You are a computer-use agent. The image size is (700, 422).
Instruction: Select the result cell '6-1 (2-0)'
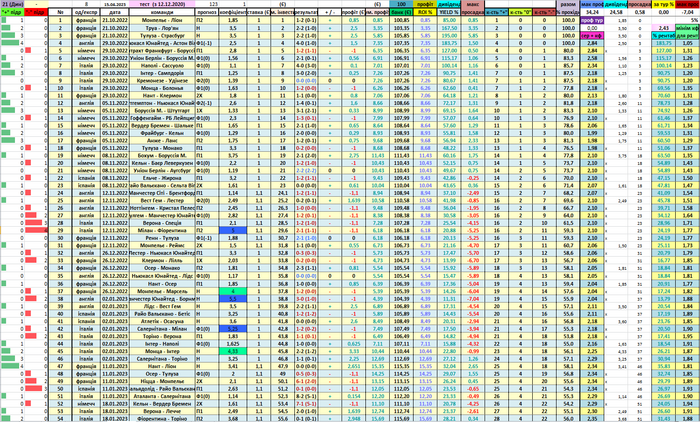click(306, 381)
